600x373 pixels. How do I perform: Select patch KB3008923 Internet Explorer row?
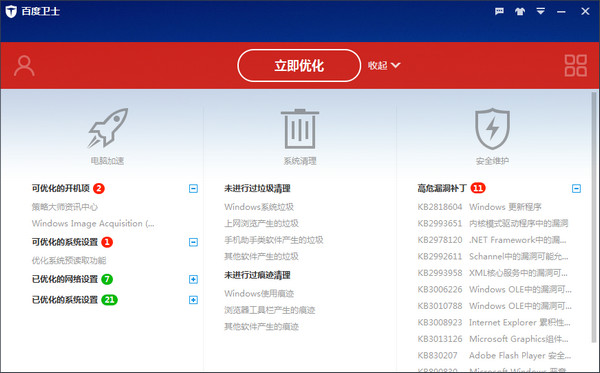click(494, 322)
